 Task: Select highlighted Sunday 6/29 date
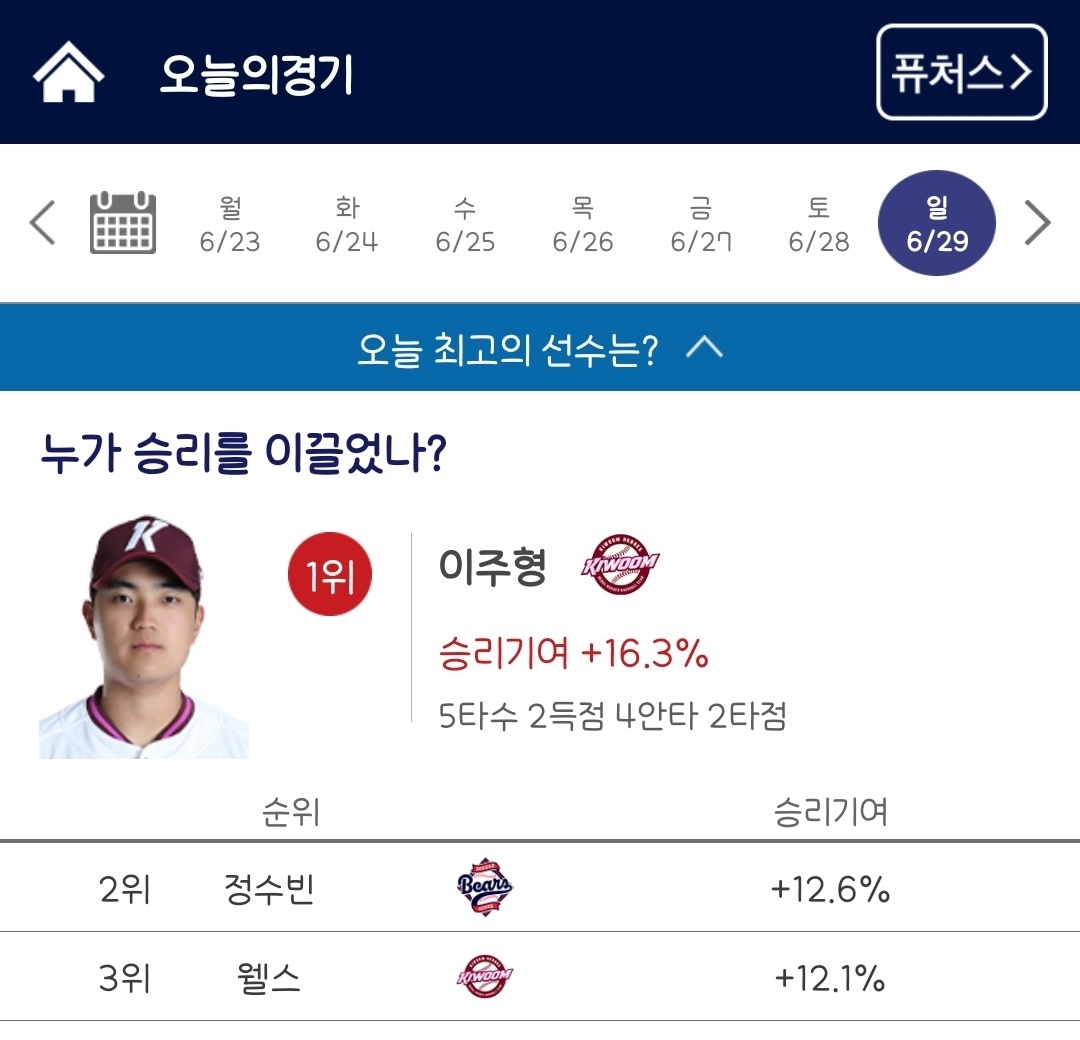937,224
